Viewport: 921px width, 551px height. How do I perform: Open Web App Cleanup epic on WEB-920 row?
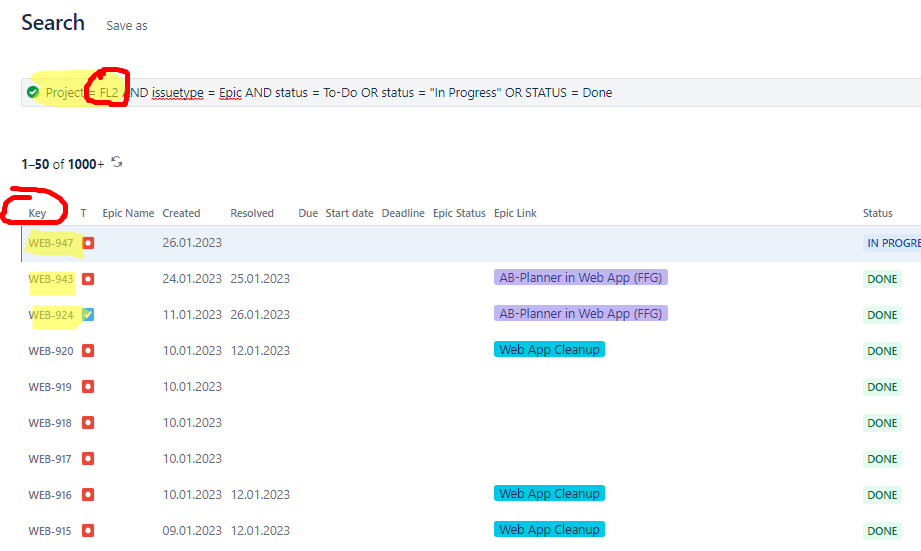coord(549,350)
